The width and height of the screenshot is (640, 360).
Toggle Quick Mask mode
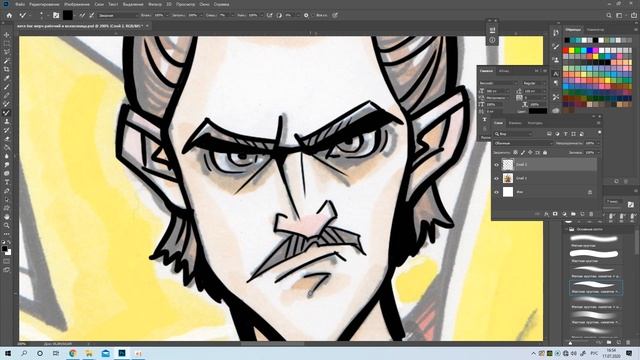[x=7, y=261]
